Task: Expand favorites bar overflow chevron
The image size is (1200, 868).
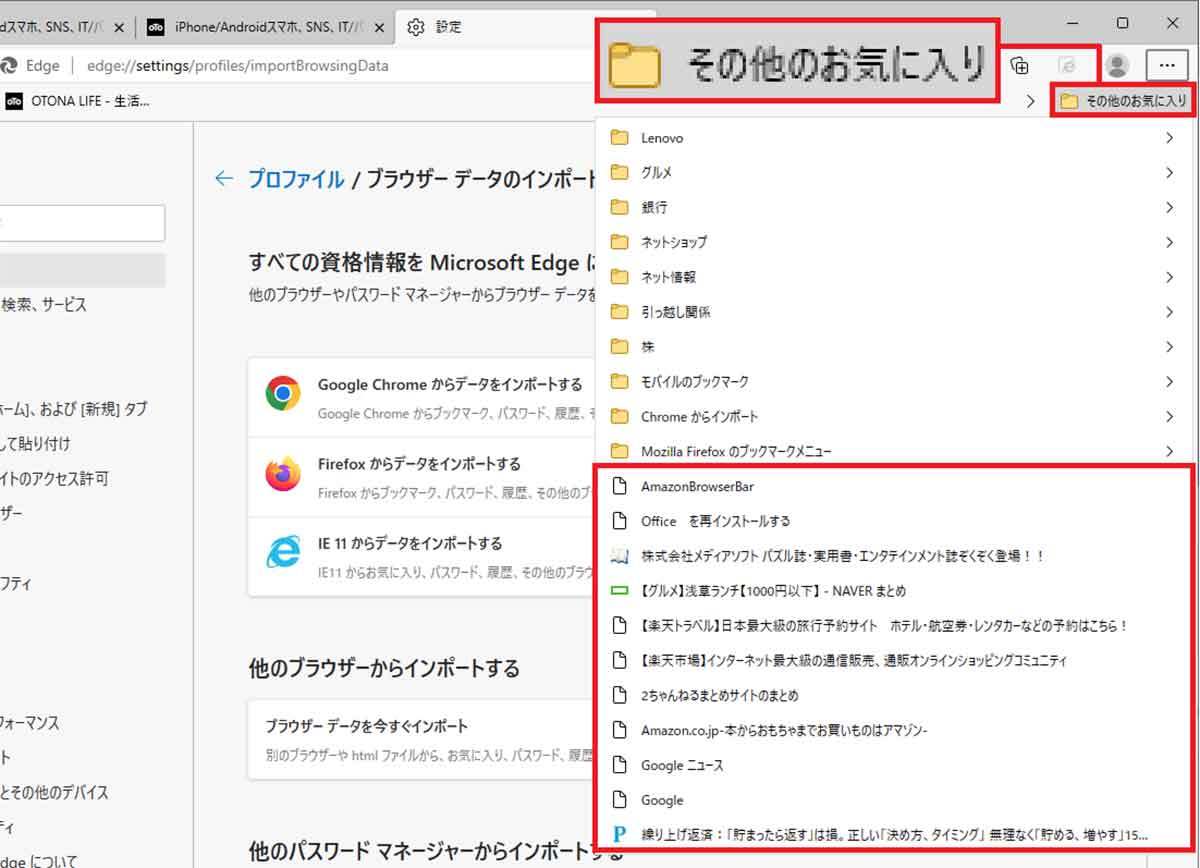Action: pos(1031,101)
